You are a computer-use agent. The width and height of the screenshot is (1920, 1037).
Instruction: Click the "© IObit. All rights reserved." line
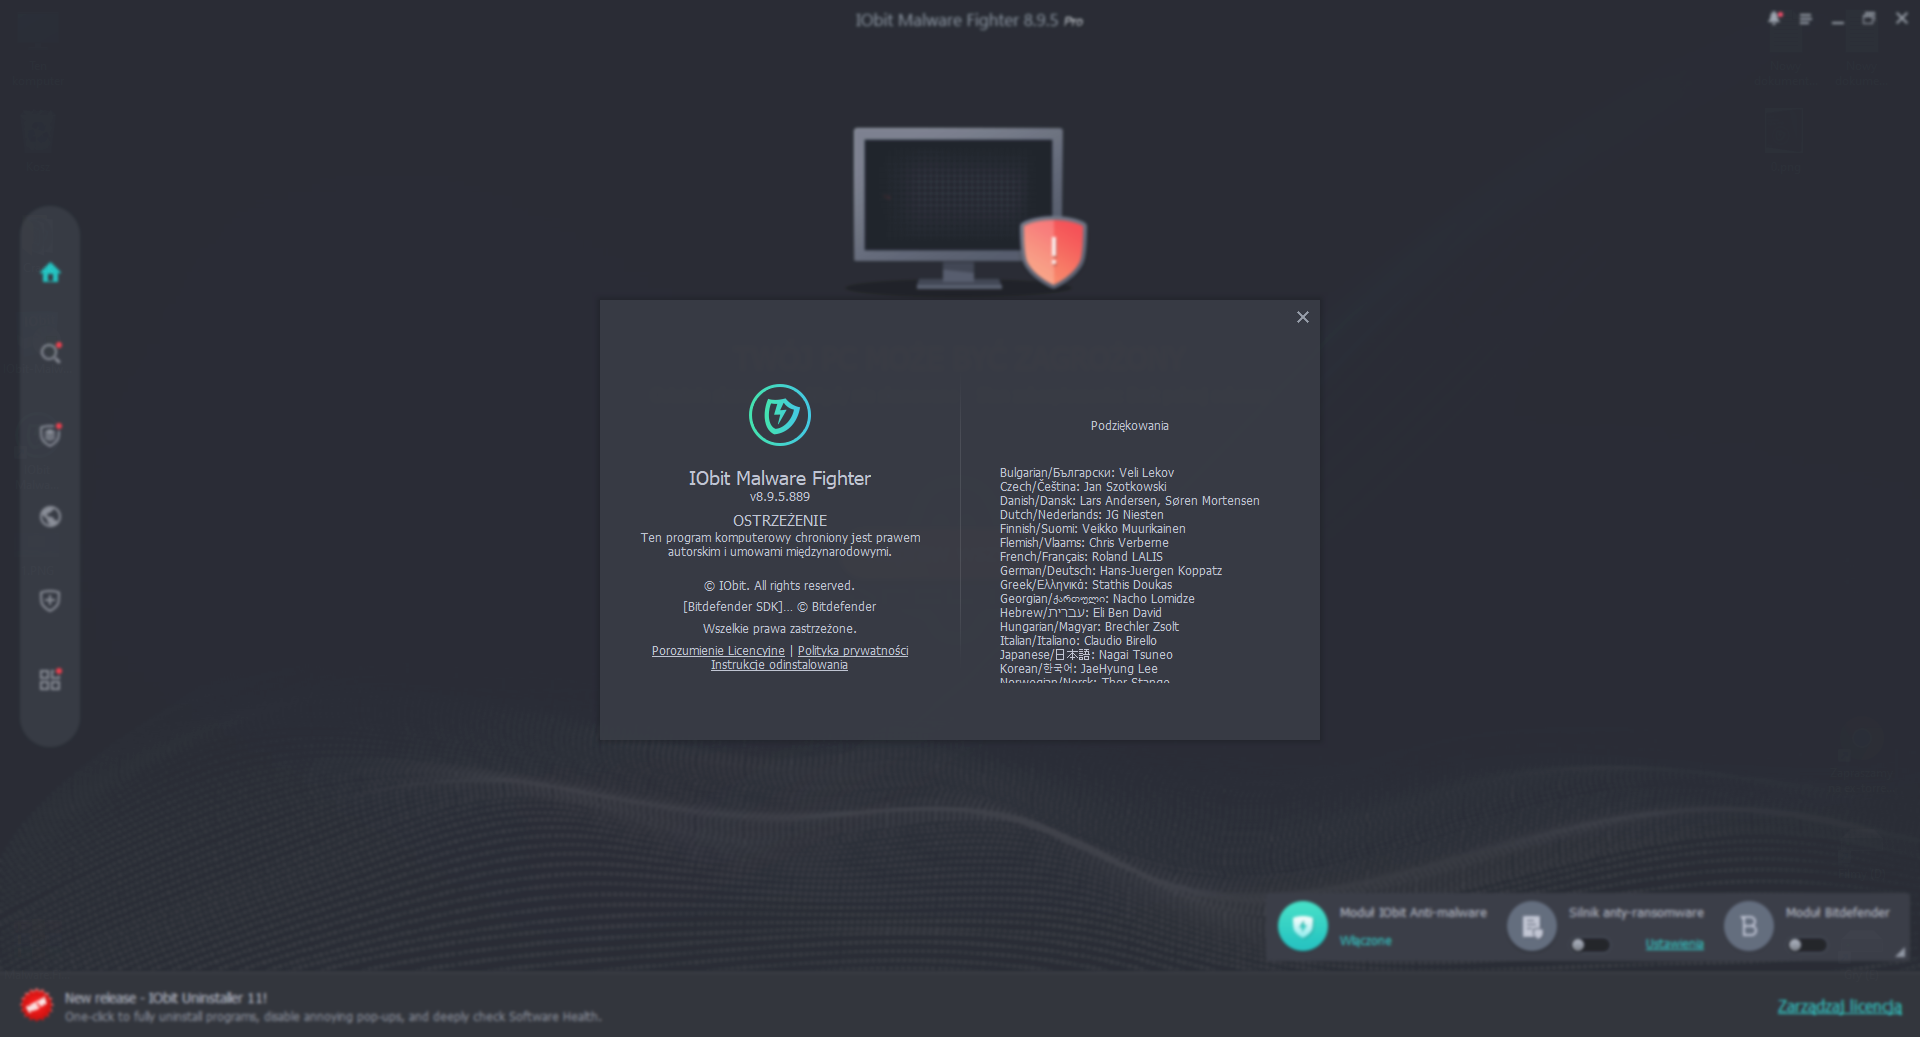click(779, 586)
